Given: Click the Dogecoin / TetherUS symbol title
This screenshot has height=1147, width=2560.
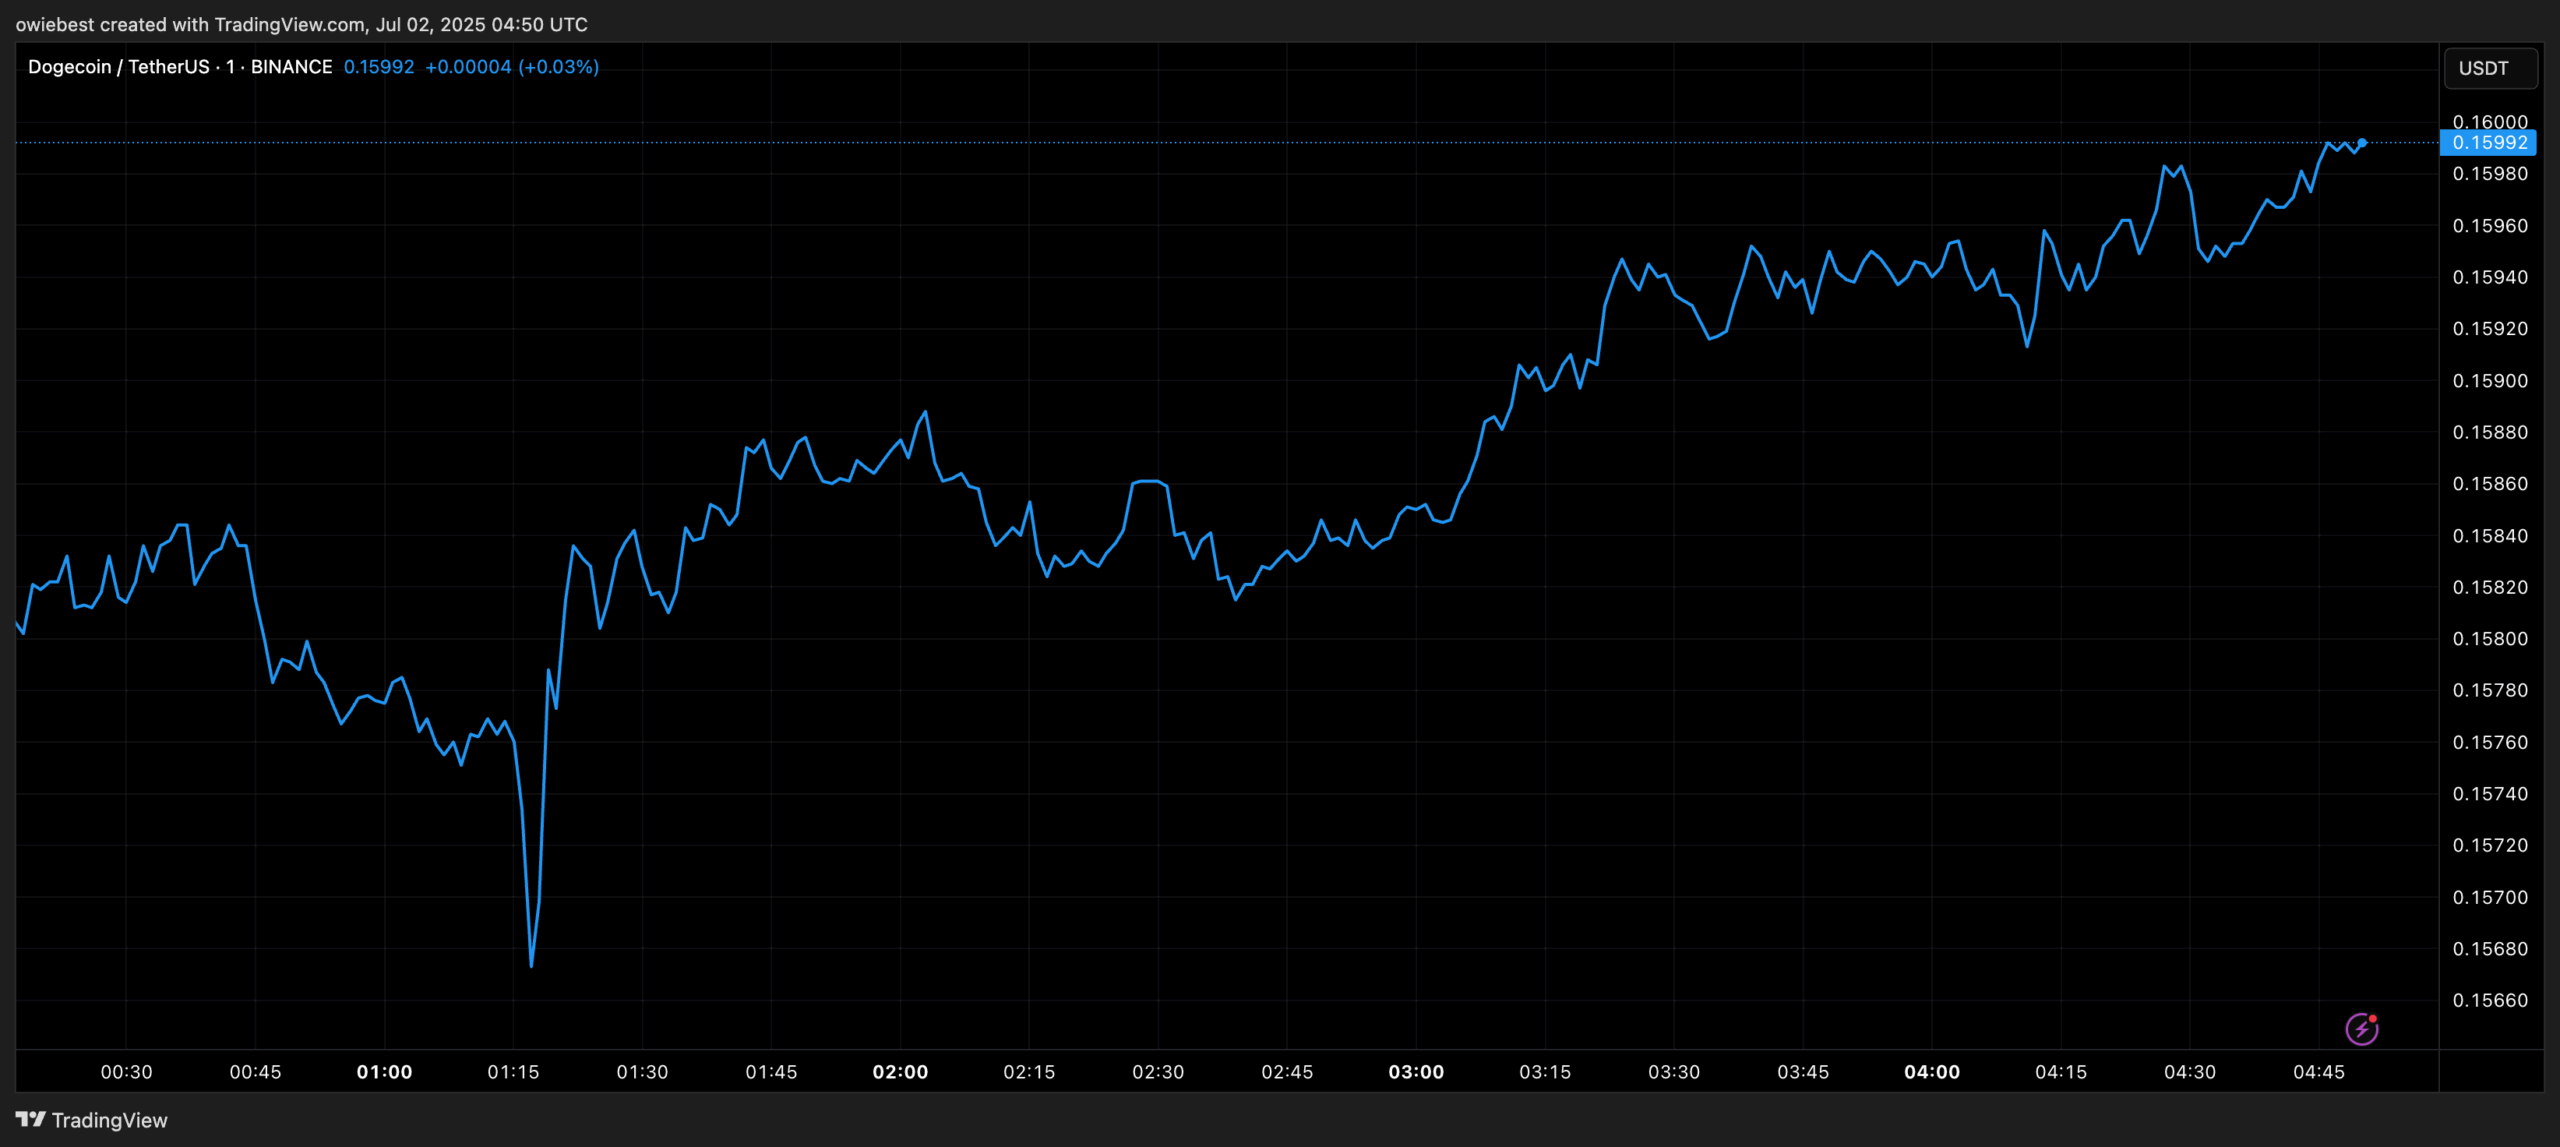Looking at the screenshot, I should 119,67.
